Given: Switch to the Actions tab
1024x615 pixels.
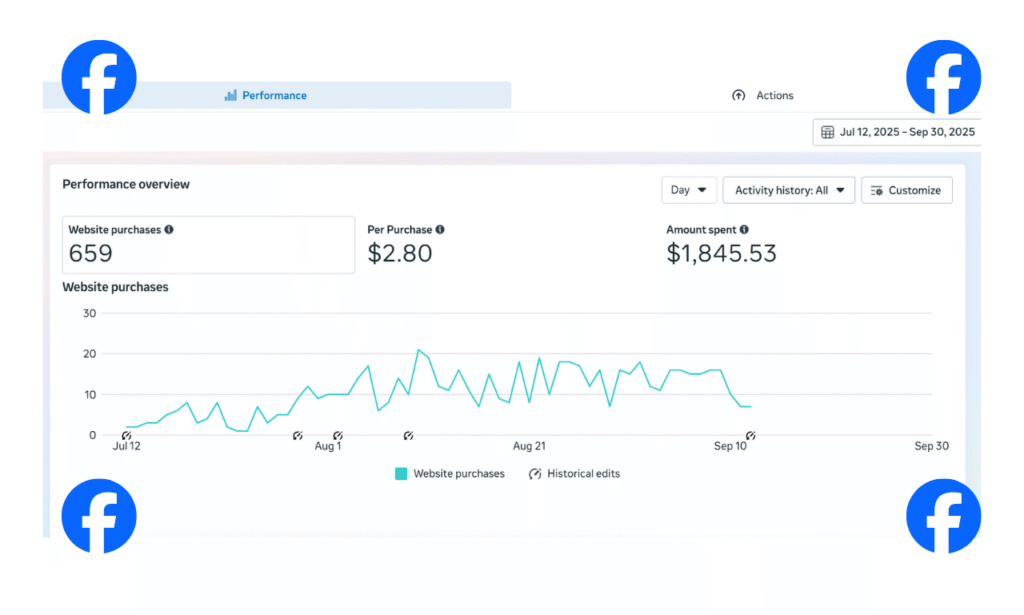Looking at the screenshot, I should point(762,95).
